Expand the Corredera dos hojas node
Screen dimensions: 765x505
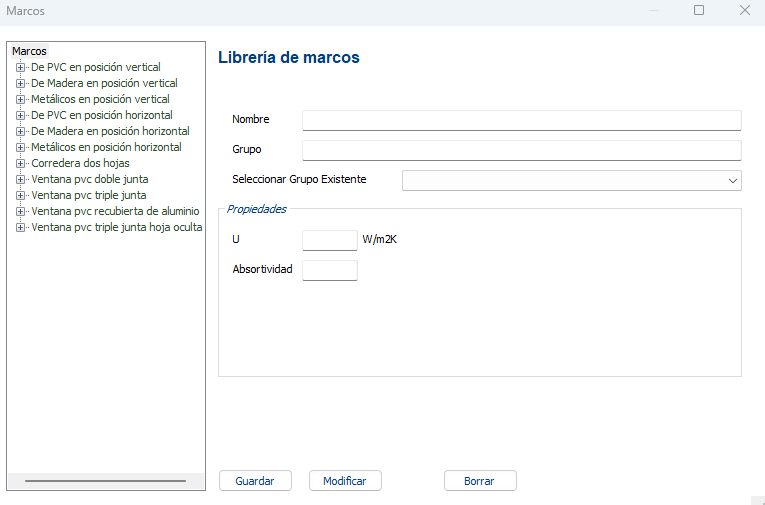pos(20,163)
